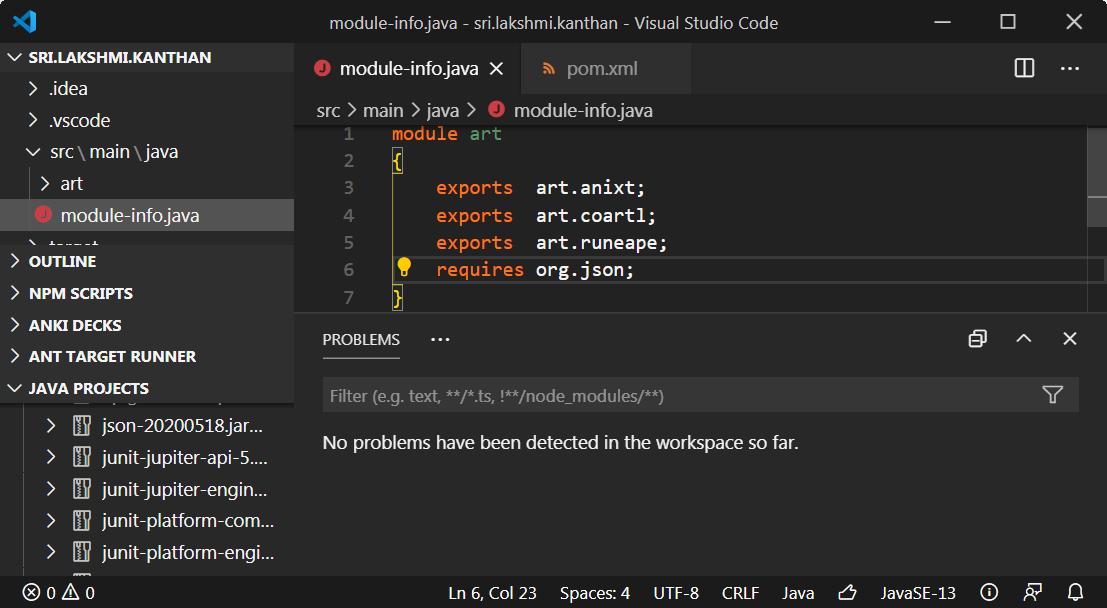Click module-info.java in the breadcrumb

pos(582,111)
